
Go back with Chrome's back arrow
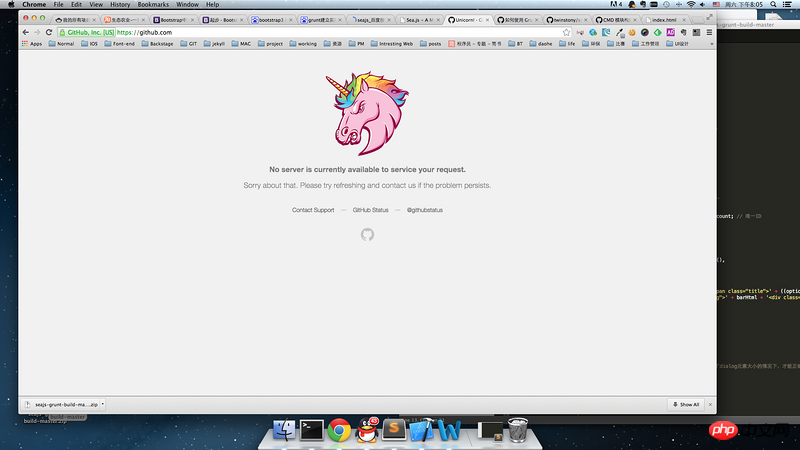(26, 32)
